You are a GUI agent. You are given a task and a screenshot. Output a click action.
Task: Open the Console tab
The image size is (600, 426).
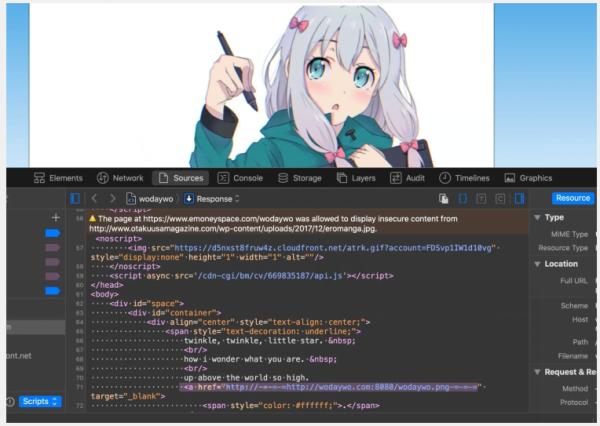(240, 178)
